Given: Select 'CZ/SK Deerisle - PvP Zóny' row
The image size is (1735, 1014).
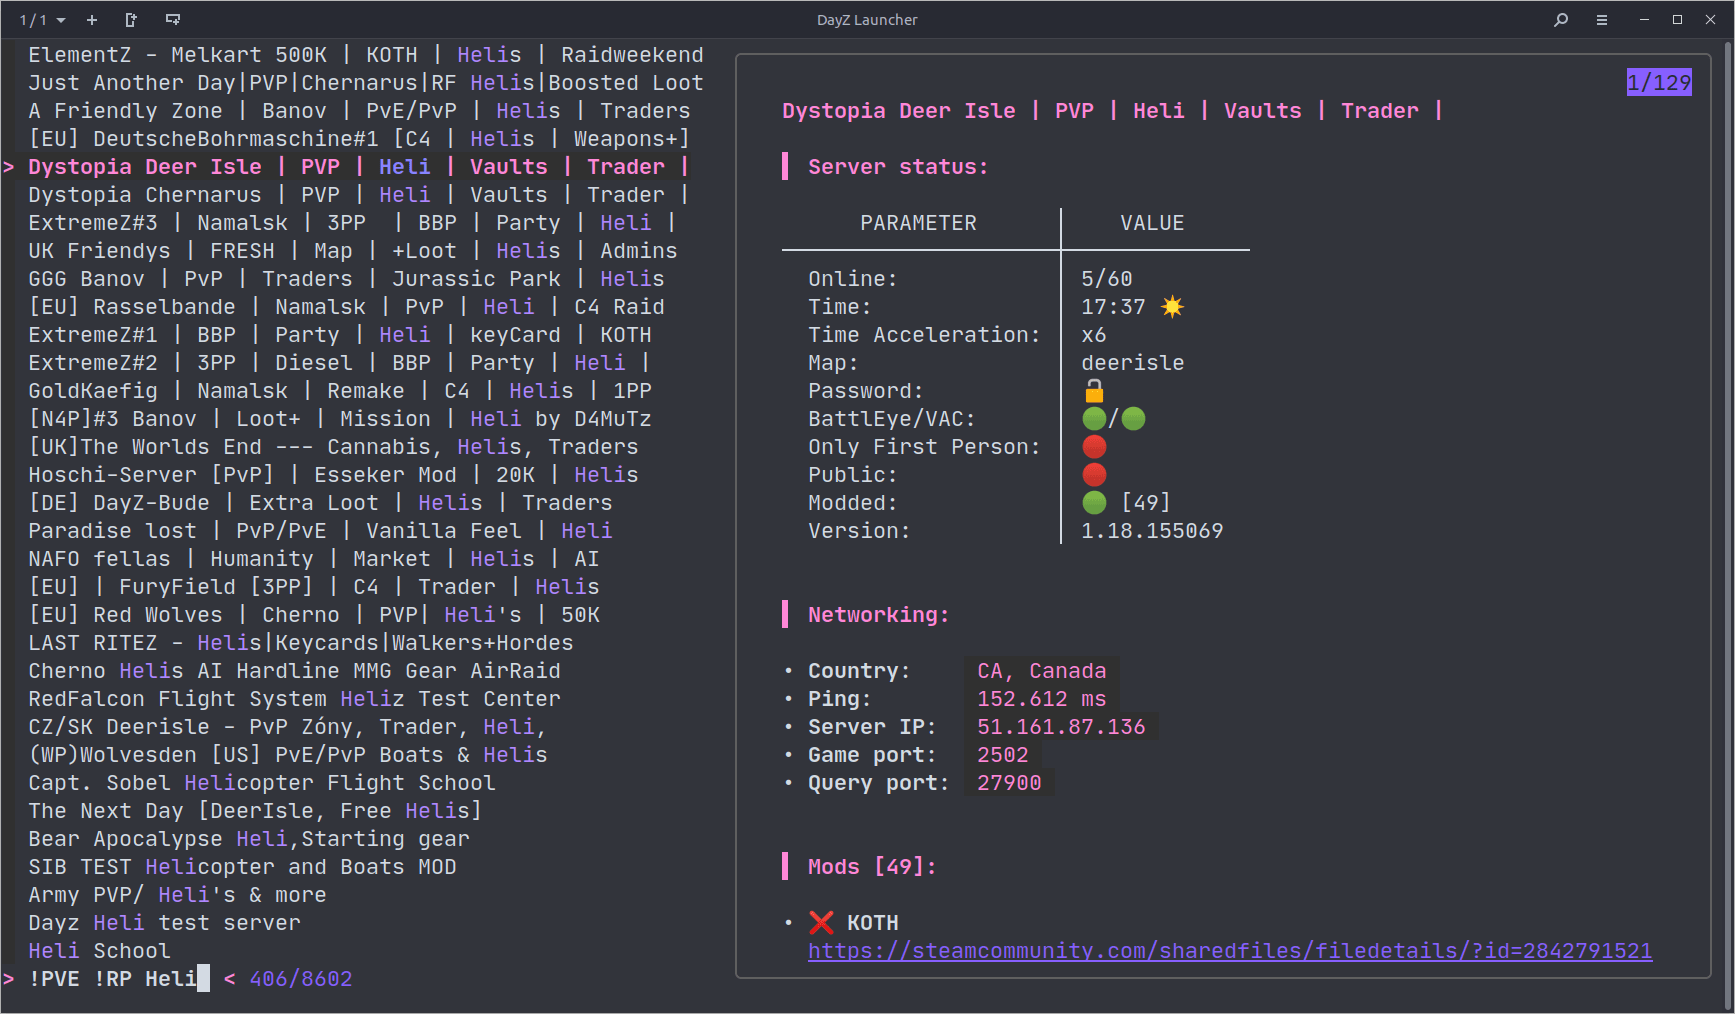Looking at the screenshot, I should [x=288, y=727].
